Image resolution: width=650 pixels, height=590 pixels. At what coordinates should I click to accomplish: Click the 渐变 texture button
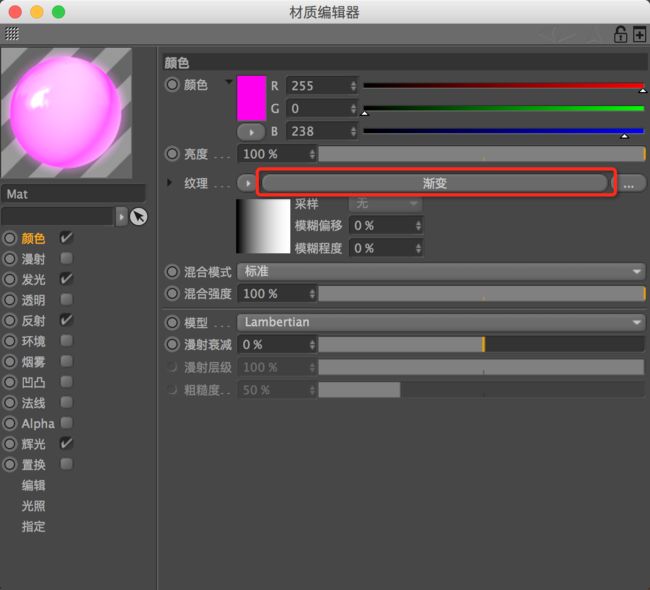tap(434, 183)
